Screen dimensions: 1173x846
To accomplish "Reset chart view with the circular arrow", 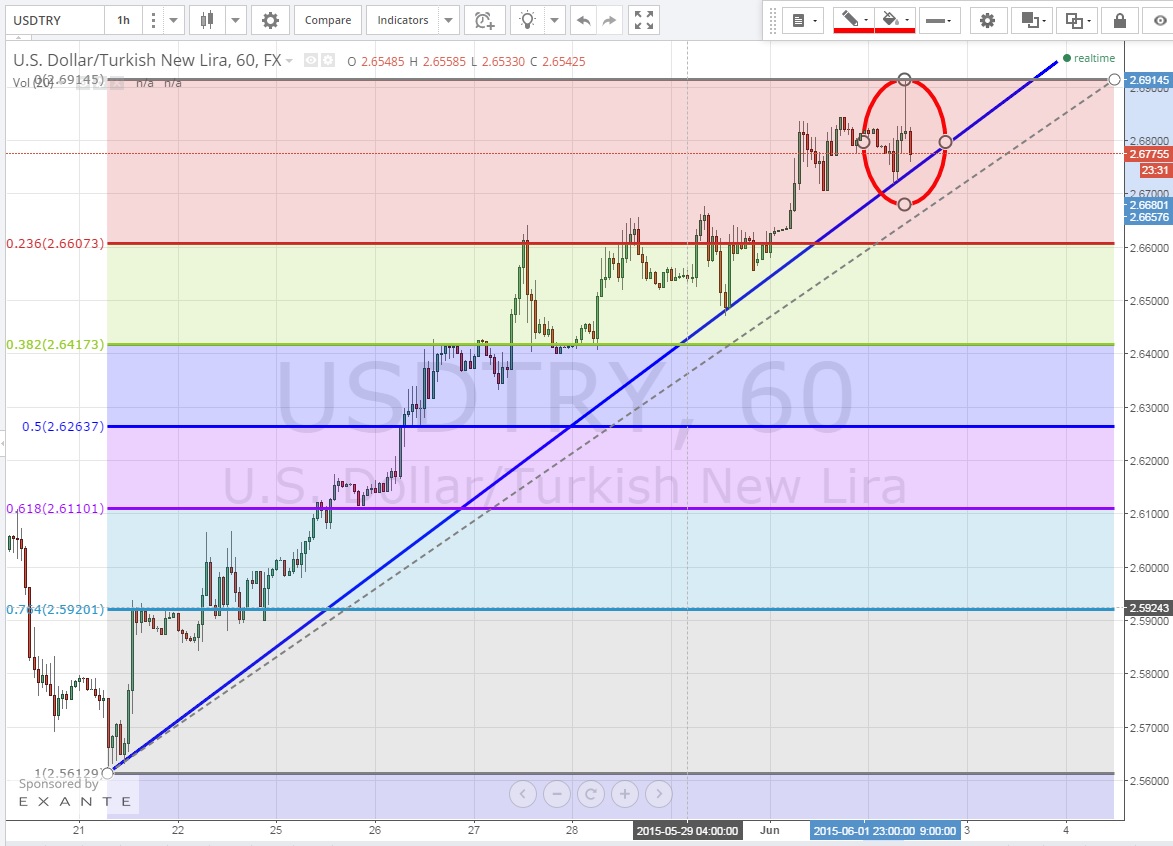I will [590, 795].
